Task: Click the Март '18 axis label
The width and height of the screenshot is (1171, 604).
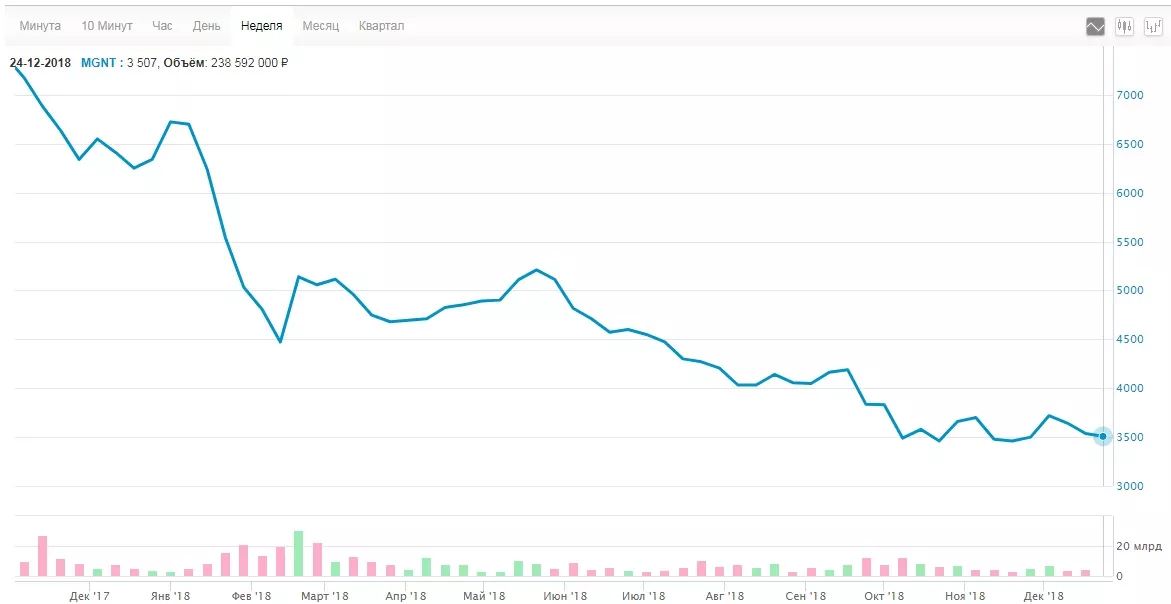Action: (324, 597)
